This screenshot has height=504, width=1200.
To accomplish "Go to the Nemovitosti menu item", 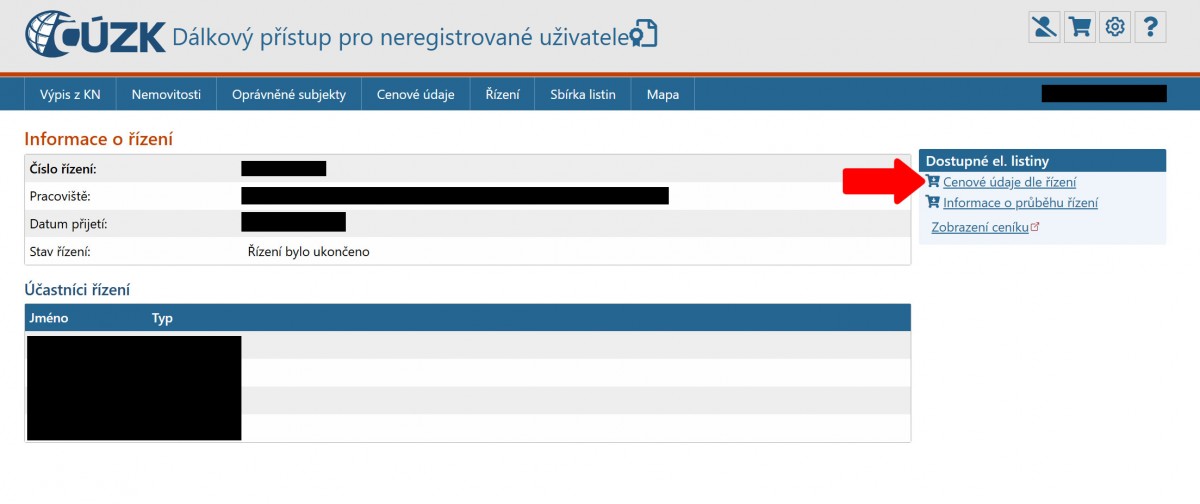I will (x=167, y=95).
